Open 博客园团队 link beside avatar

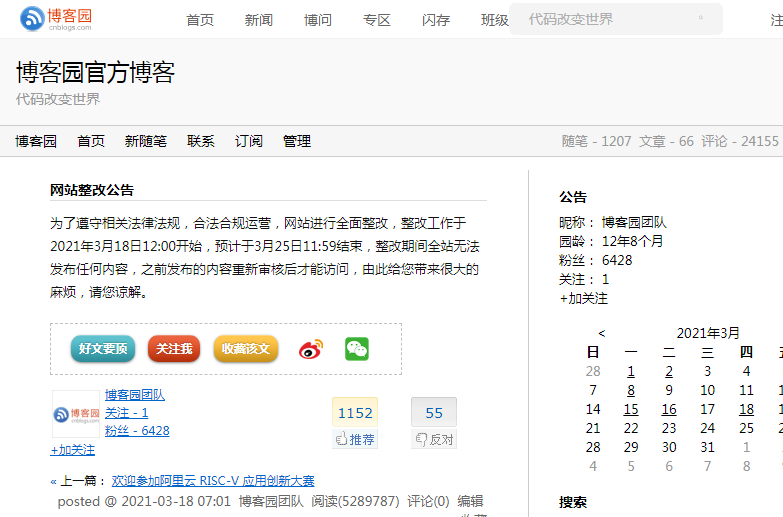[135, 395]
